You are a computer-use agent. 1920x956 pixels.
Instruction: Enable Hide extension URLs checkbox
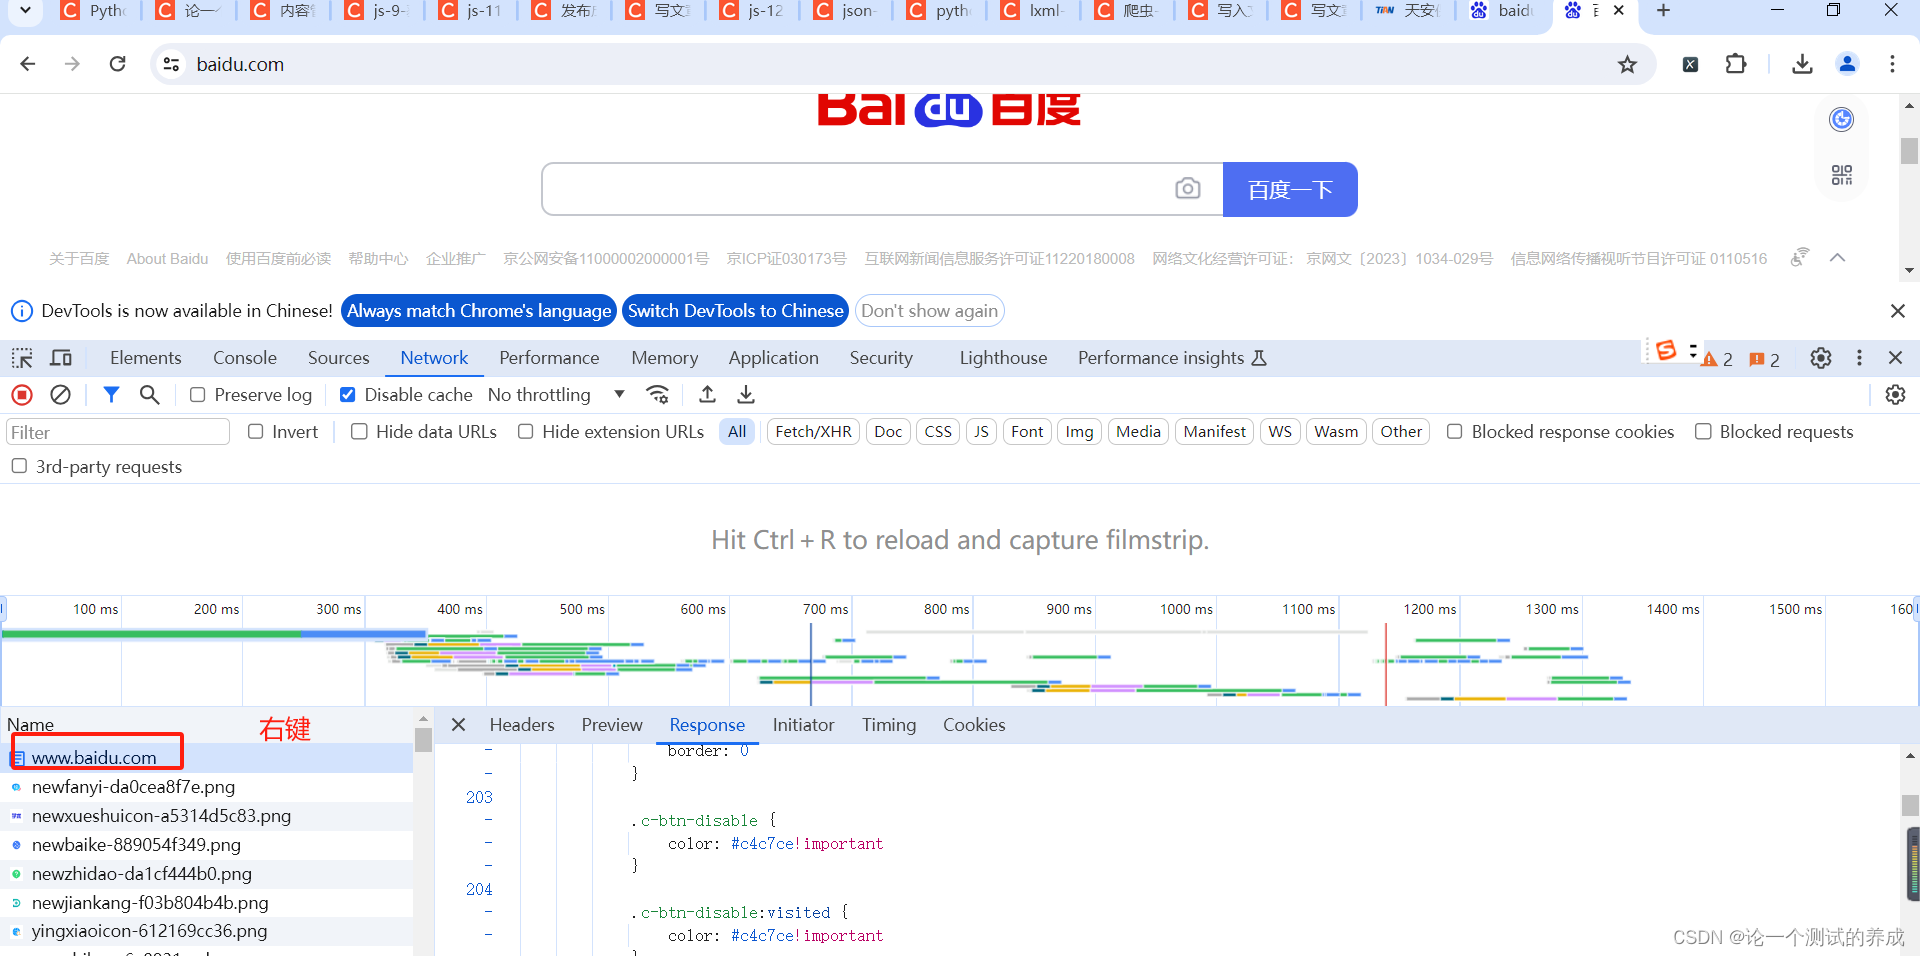point(525,432)
